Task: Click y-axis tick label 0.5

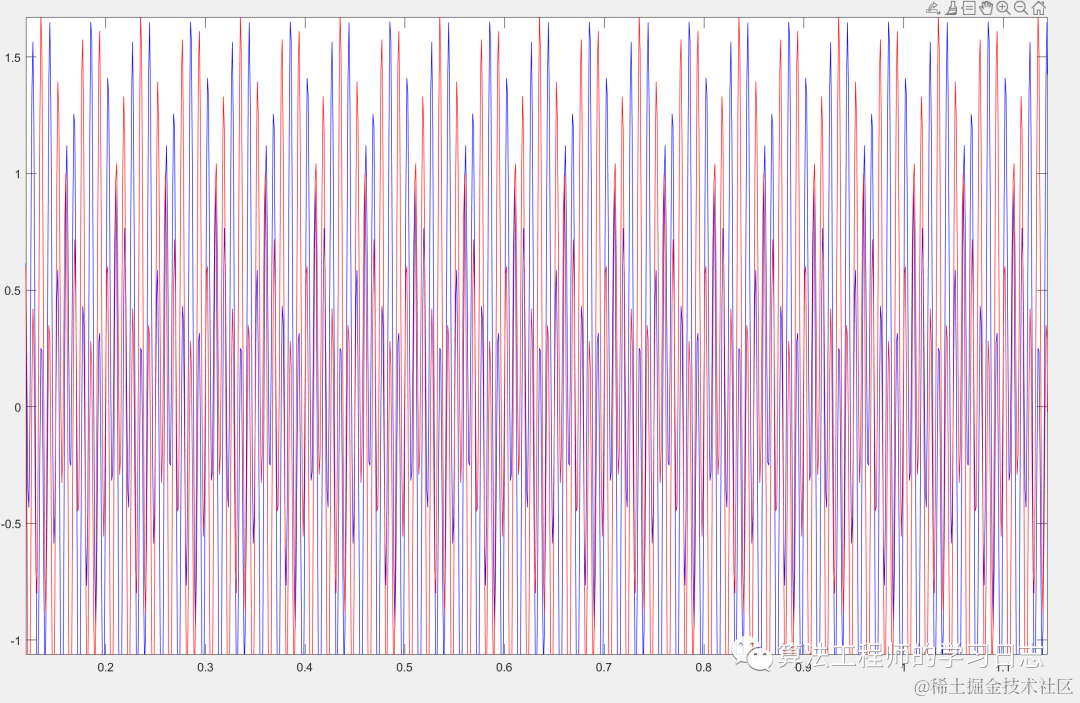Action: pyautogui.click(x=12, y=291)
